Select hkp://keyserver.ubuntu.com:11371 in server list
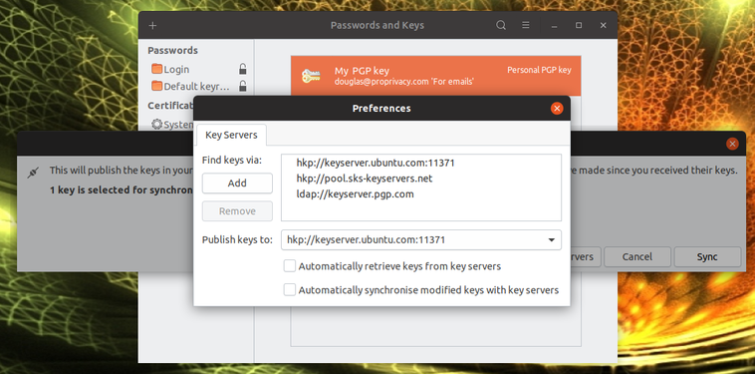This screenshot has width=755, height=374. (x=376, y=163)
